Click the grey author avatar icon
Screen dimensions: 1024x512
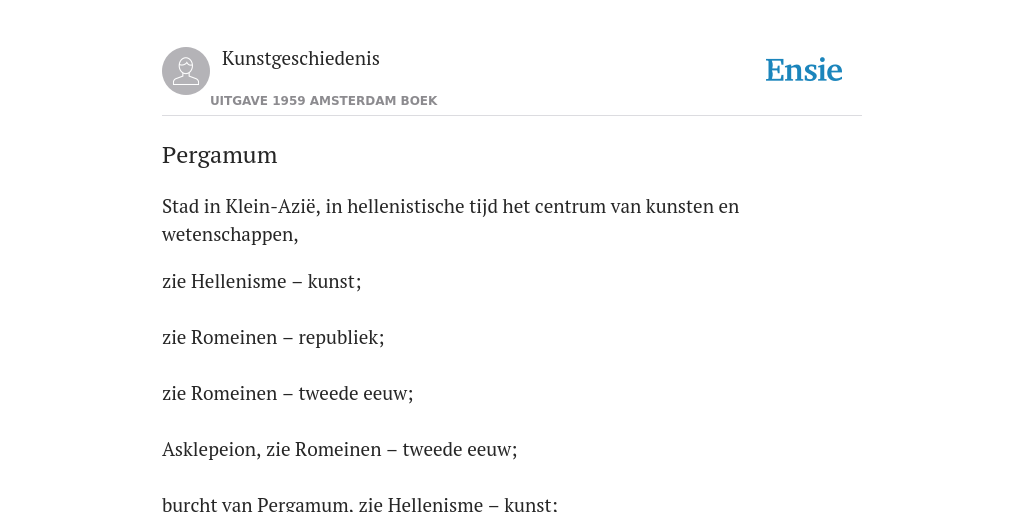click(x=186, y=71)
